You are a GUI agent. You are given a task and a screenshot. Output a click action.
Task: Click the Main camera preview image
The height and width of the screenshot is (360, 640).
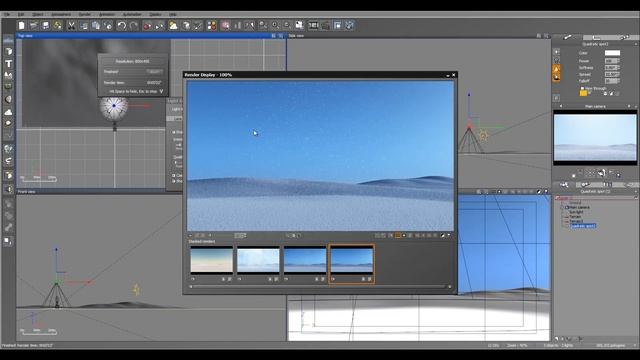(595, 138)
